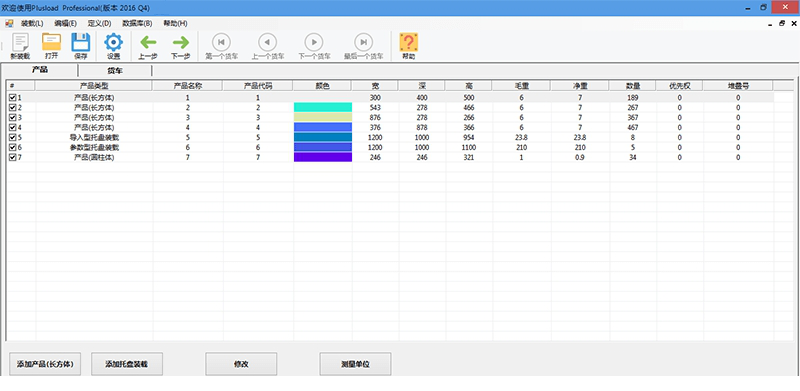Save using the 保存 floppy disk icon
The height and width of the screenshot is (391, 800).
[x=81, y=42]
